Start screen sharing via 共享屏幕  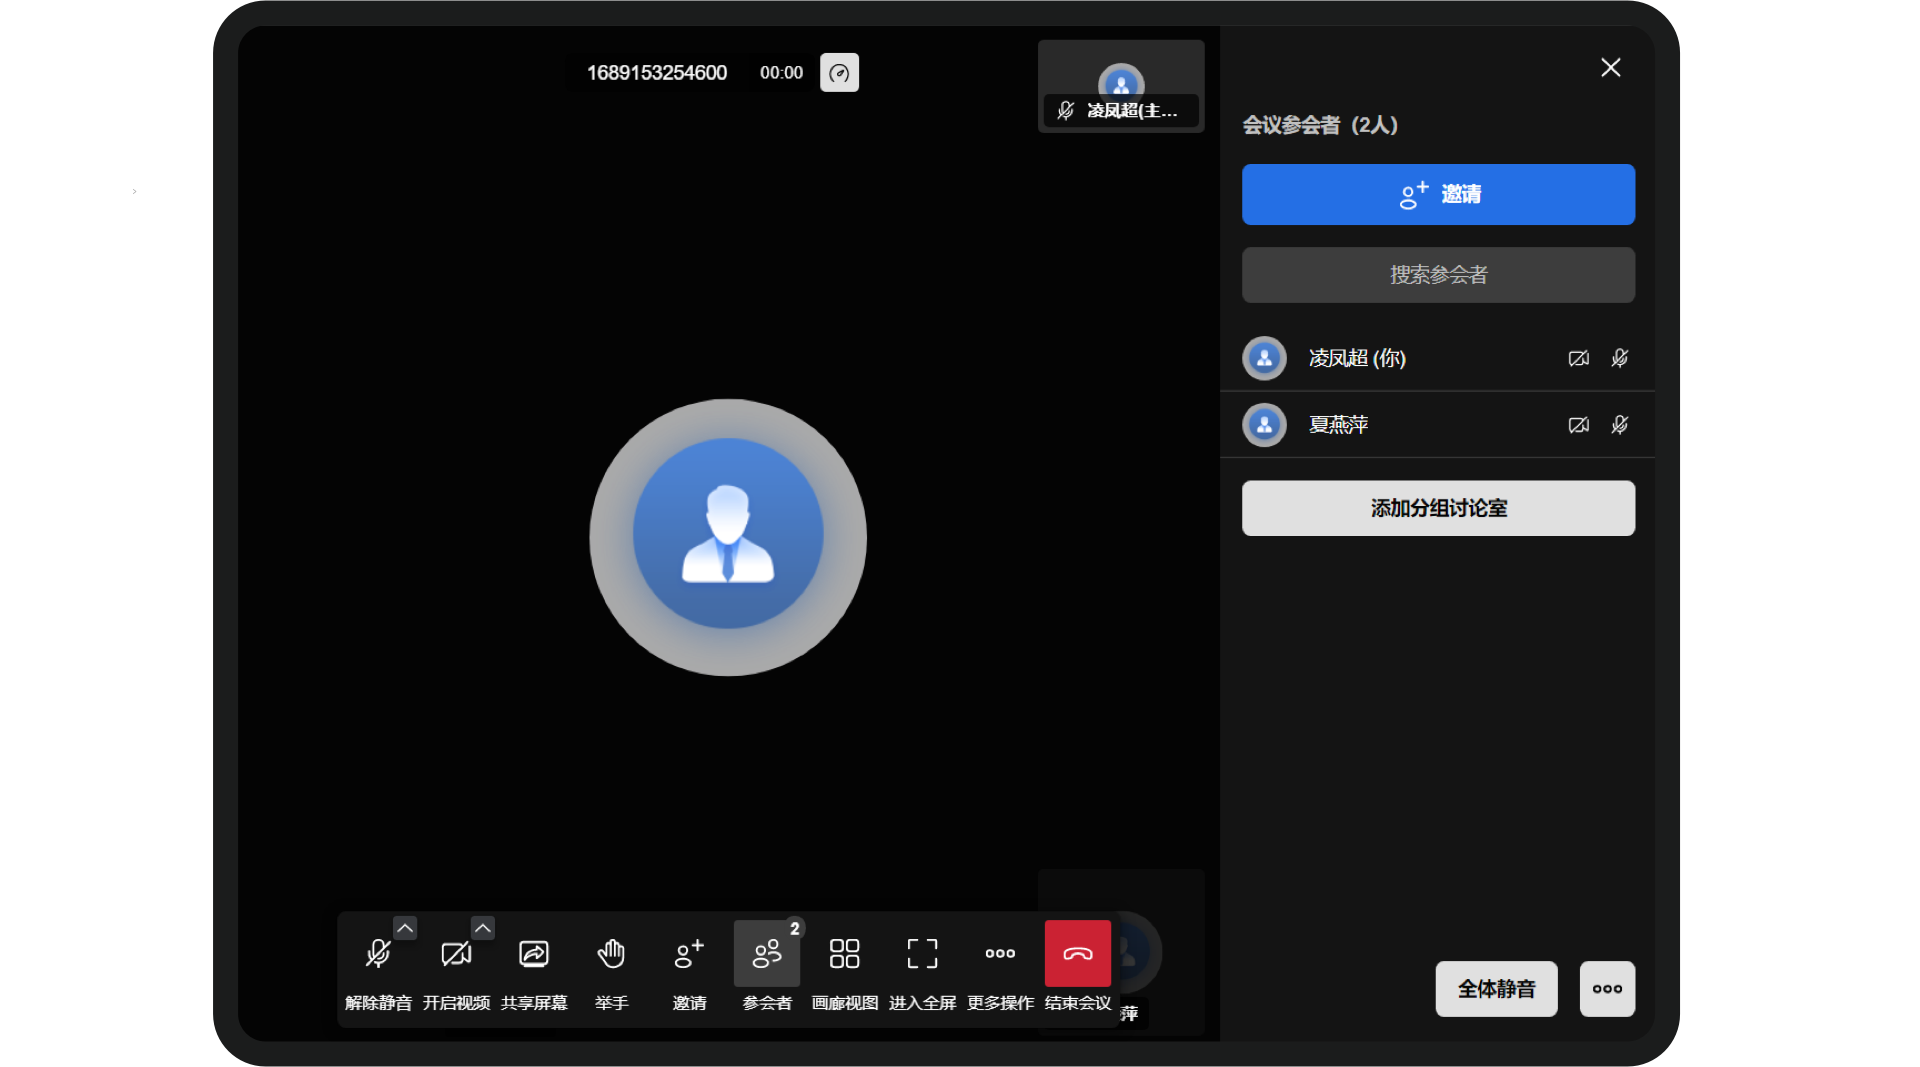534,966
